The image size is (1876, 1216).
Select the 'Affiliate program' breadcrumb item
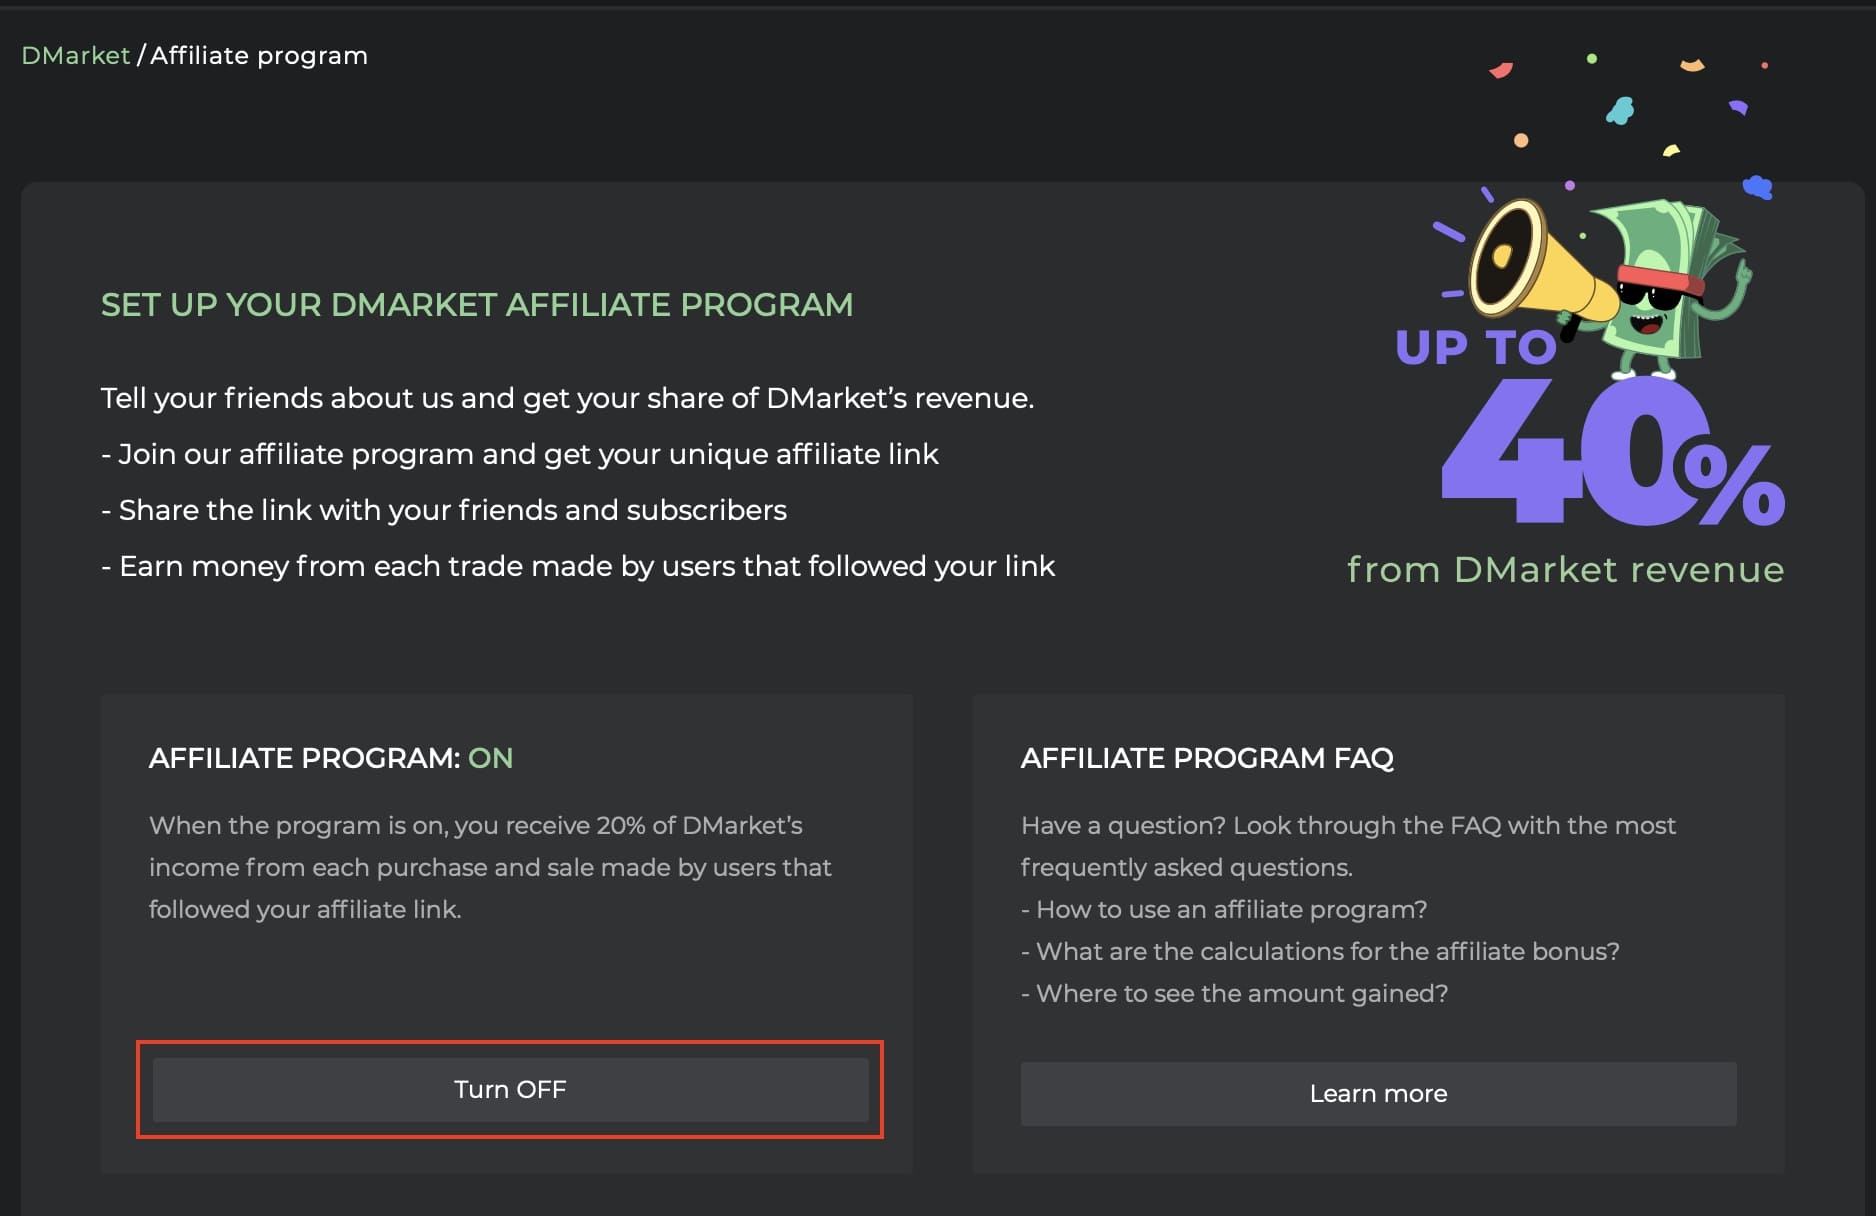click(259, 55)
